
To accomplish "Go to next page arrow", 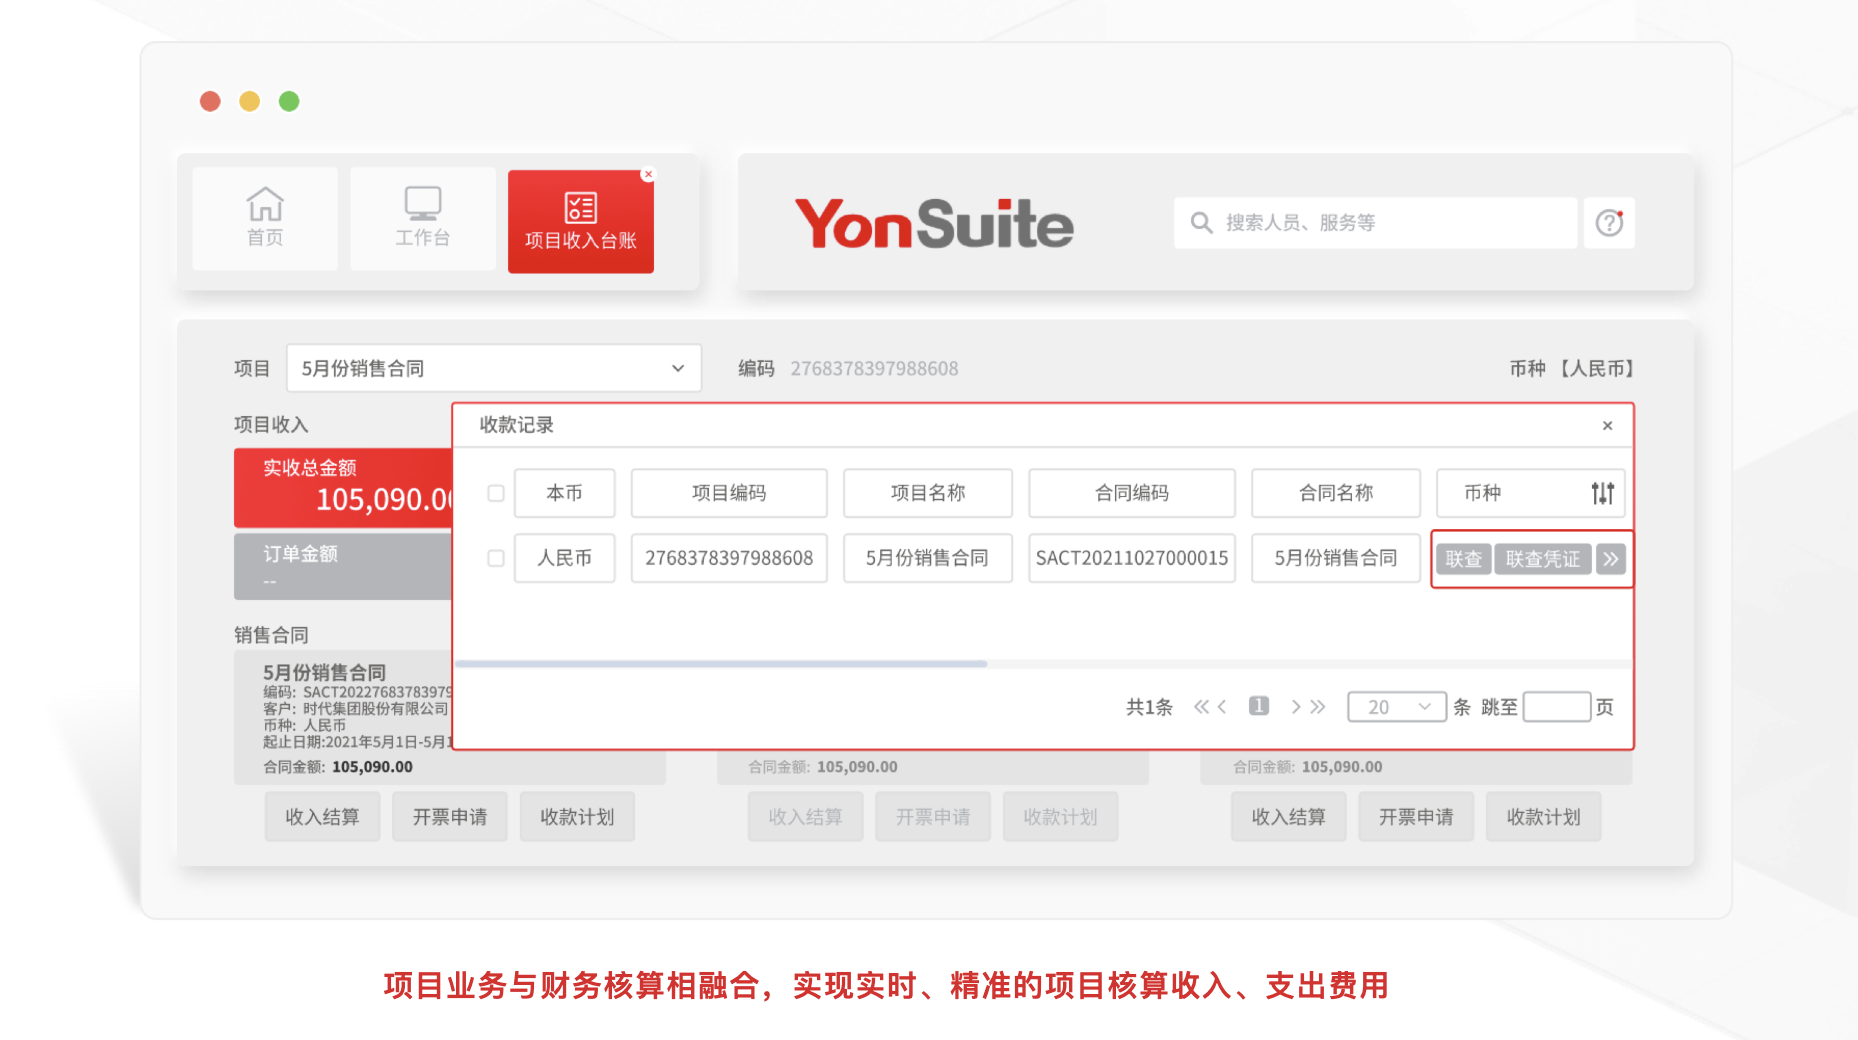I will tap(1296, 707).
